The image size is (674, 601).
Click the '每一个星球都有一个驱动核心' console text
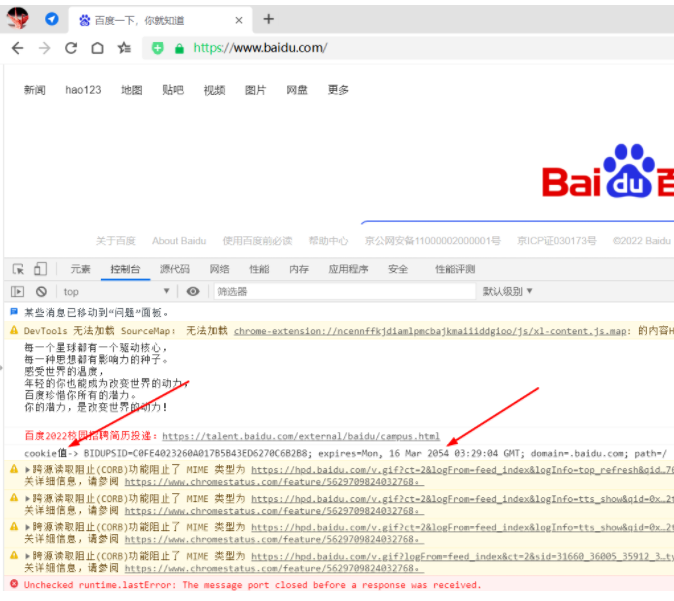[96, 347]
